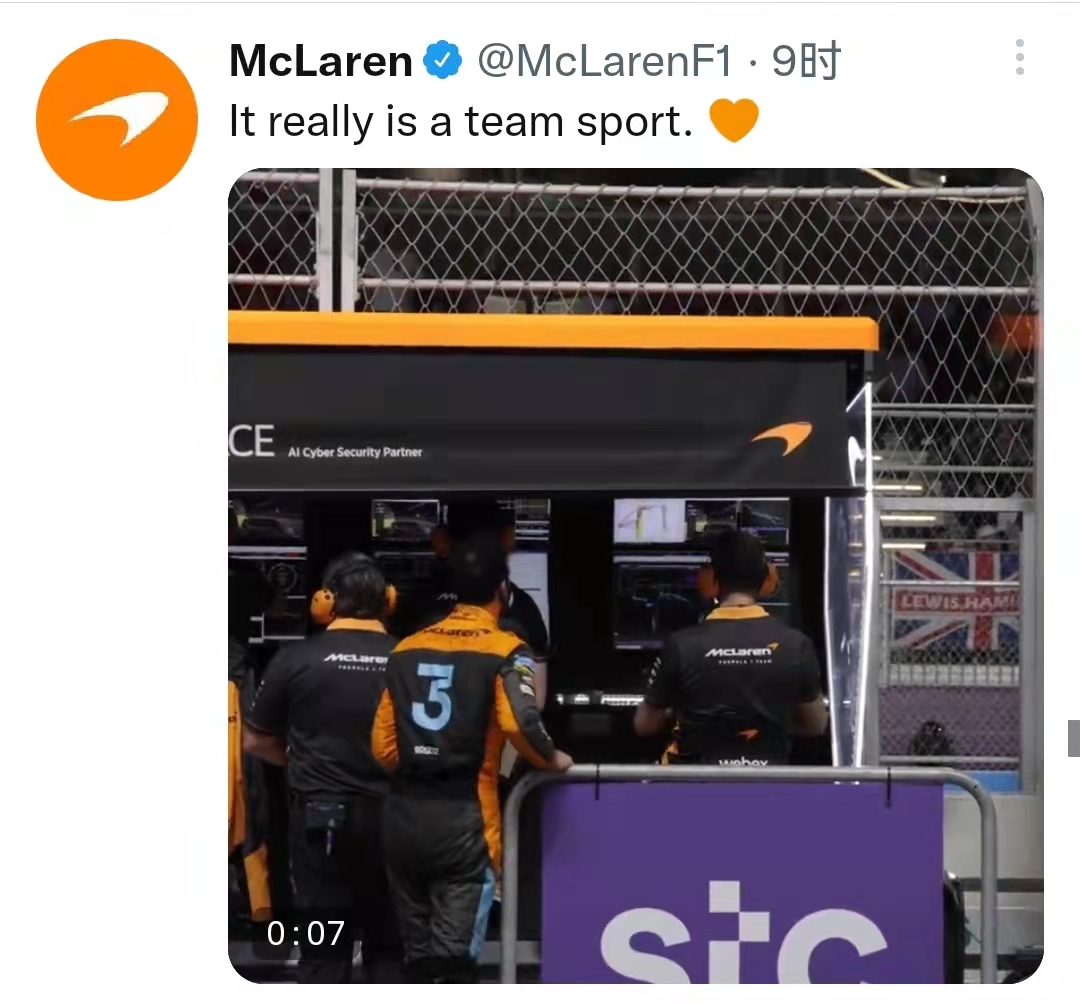This screenshot has height=1004, width=1080.
Task: Click the McLaren logo on the right crew member's shirt
Action: (x=740, y=651)
